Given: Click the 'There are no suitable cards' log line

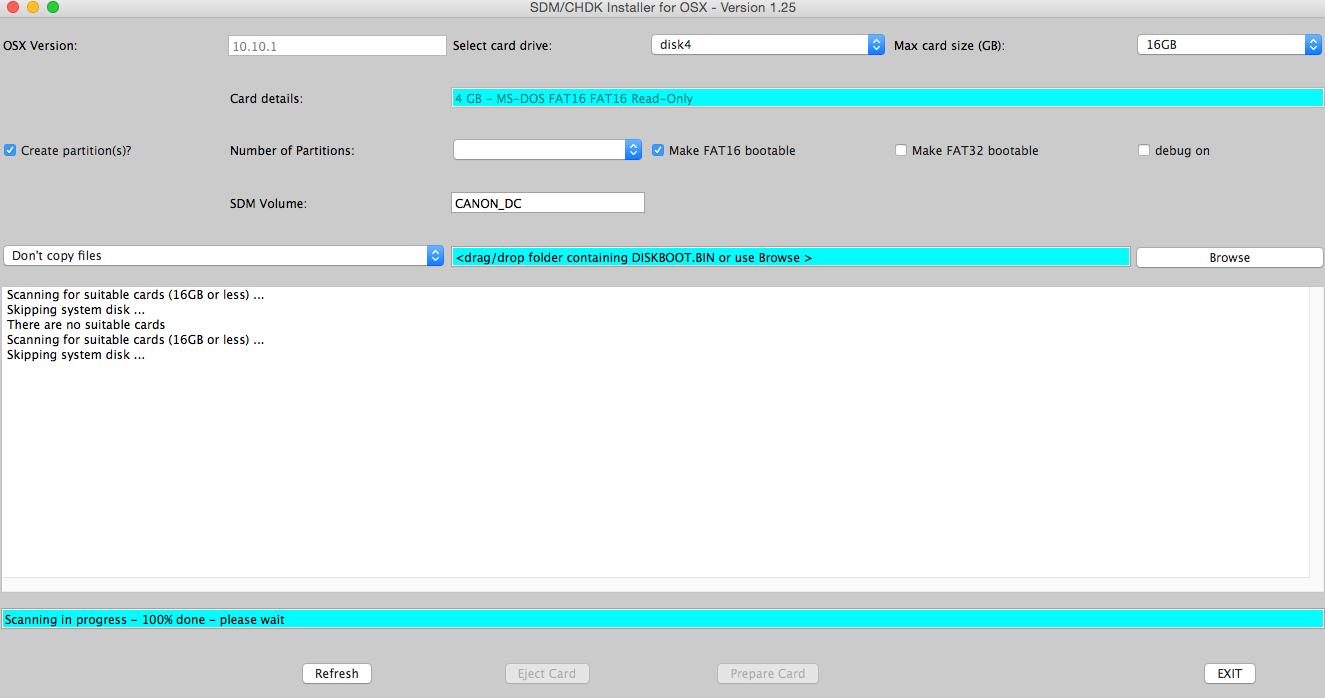Looking at the screenshot, I should 86,325.
